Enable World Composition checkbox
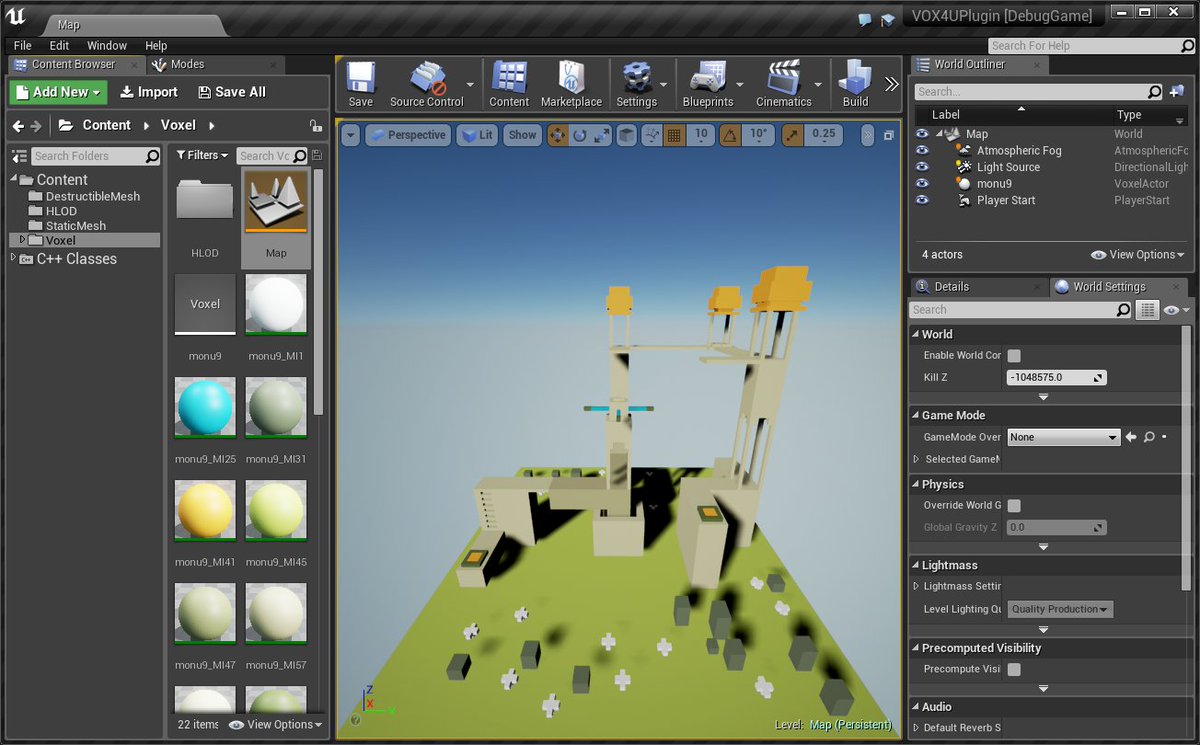 (1014, 356)
